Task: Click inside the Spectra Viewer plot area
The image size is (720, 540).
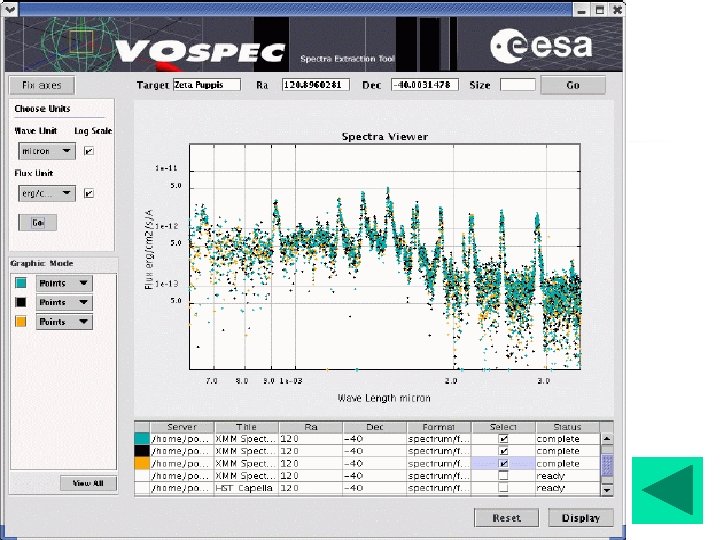Action: 385,257
